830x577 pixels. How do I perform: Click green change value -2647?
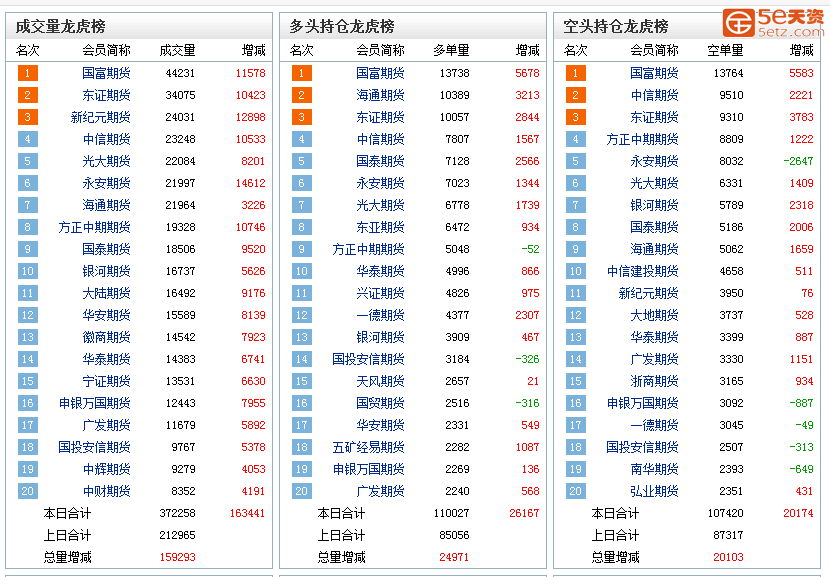(x=798, y=161)
